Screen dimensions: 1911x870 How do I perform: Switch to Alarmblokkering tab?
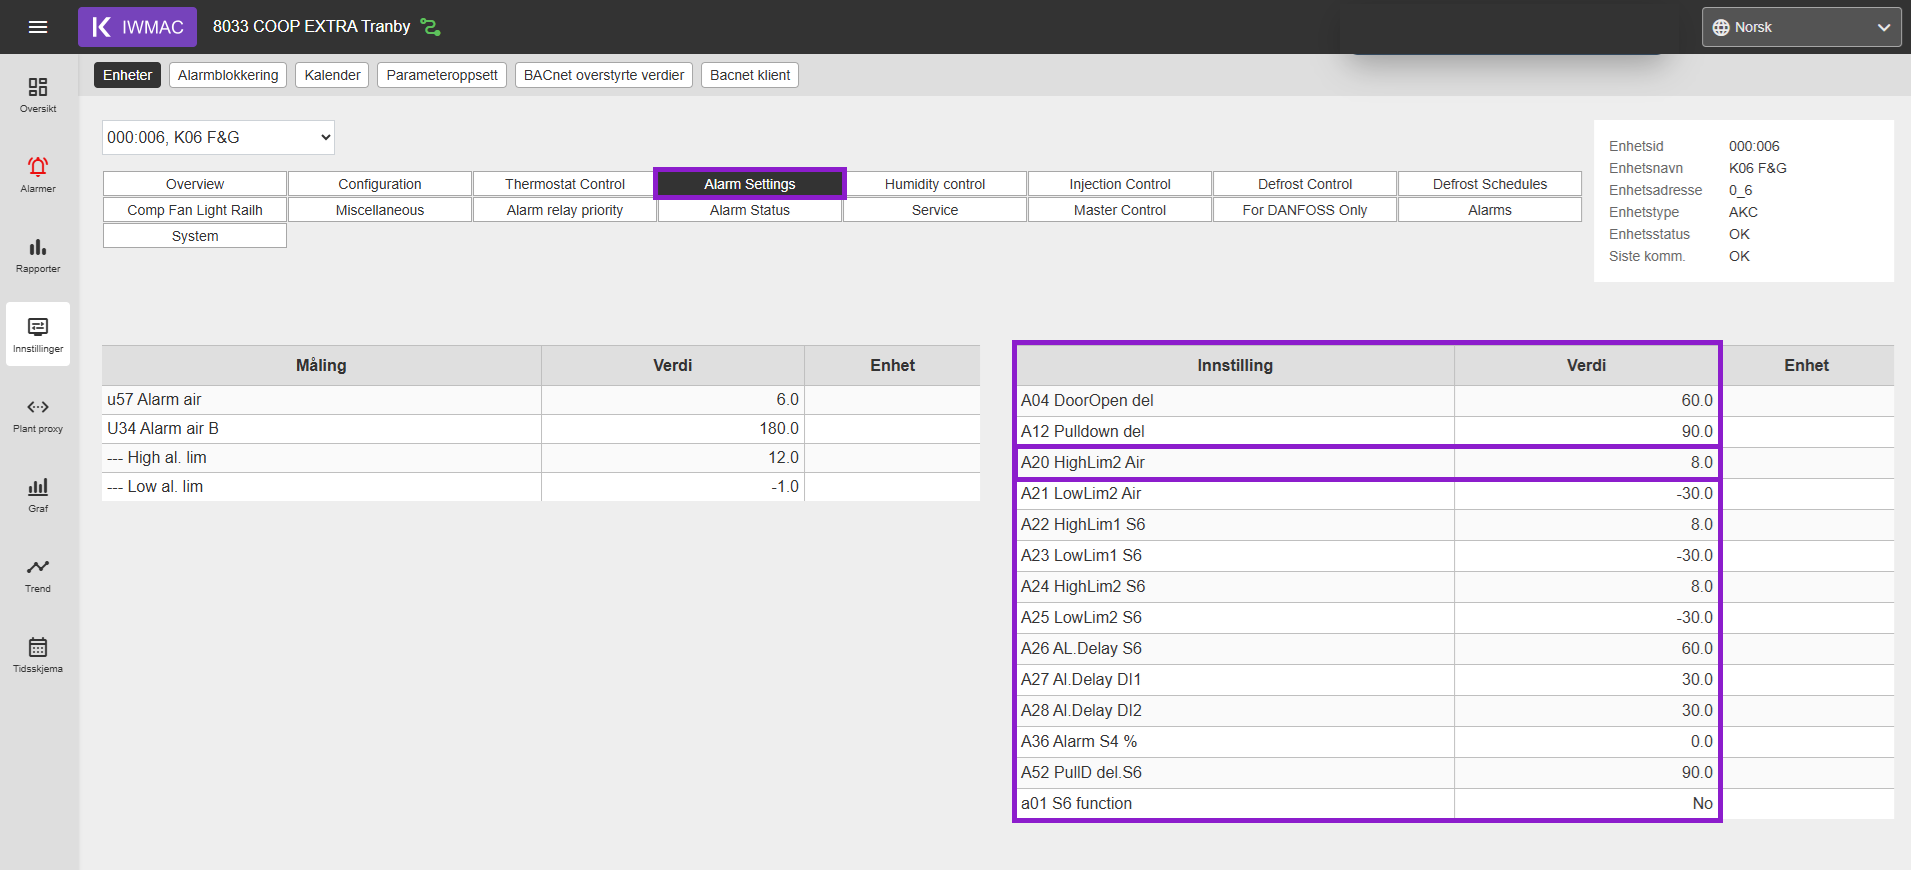tap(228, 75)
